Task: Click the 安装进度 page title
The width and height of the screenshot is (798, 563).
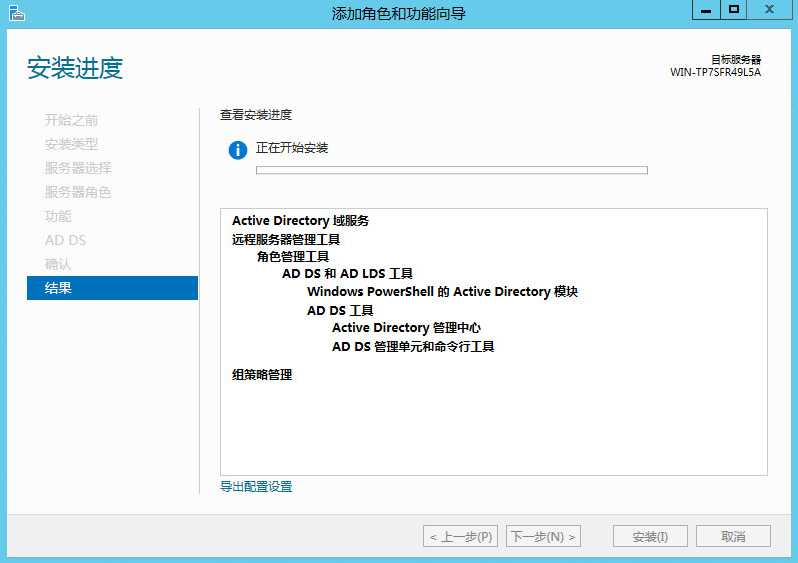Action: 75,68
